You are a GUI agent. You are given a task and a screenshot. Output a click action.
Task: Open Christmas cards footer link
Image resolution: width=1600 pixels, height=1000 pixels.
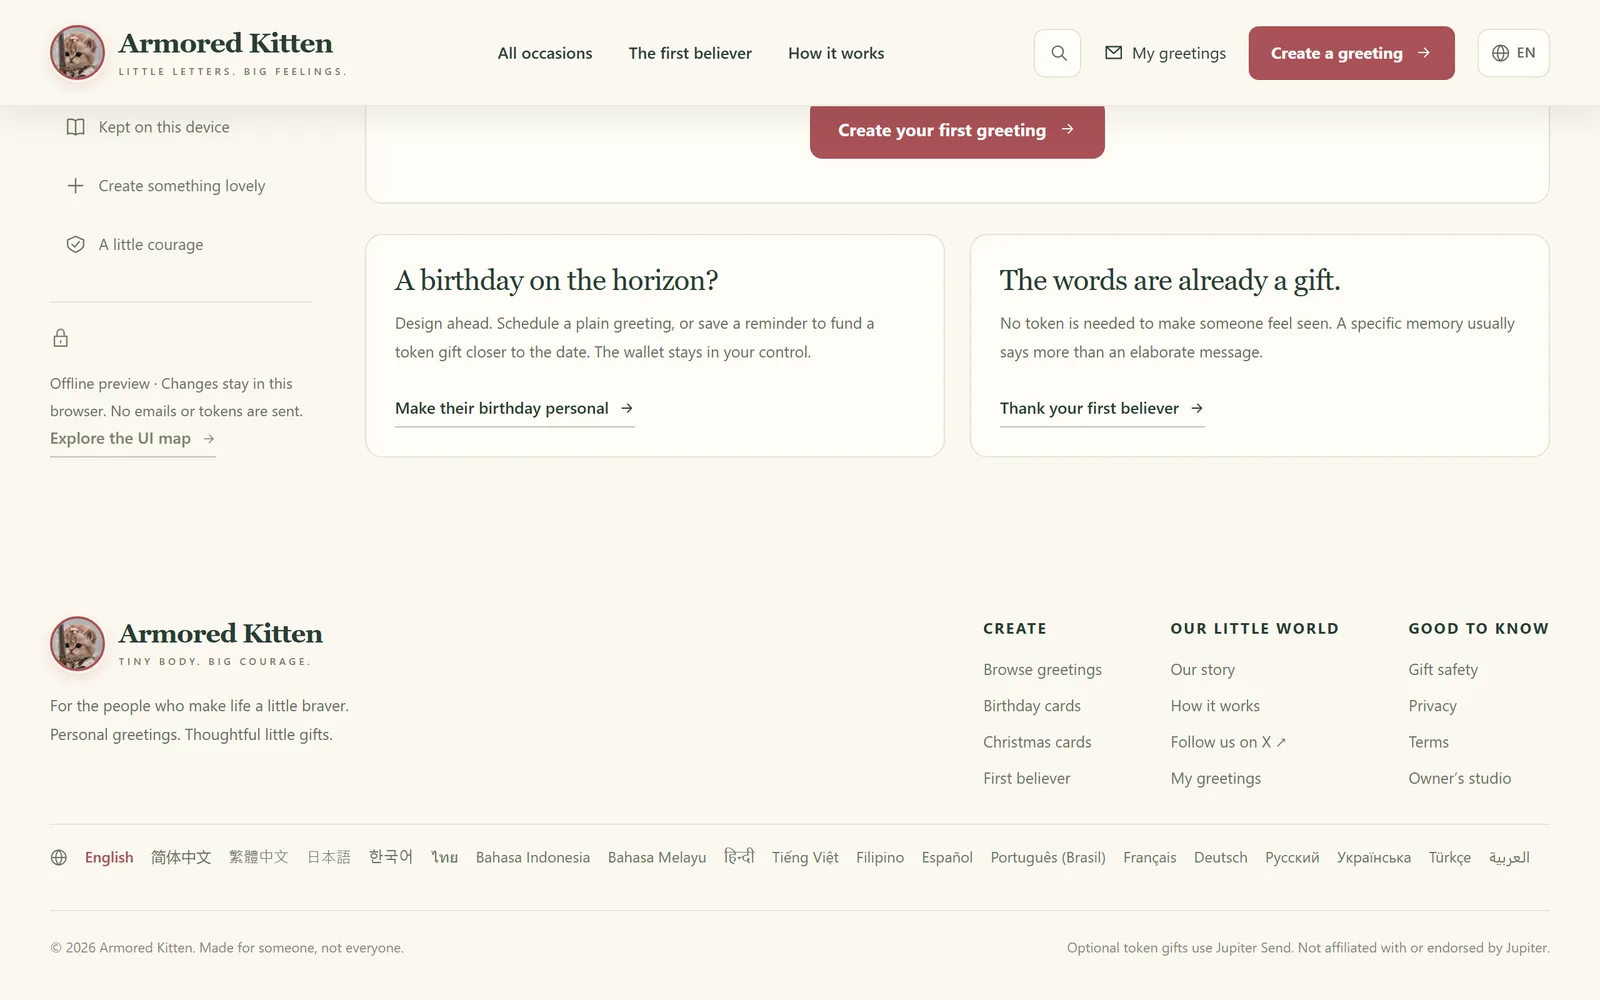tap(1037, 742)
